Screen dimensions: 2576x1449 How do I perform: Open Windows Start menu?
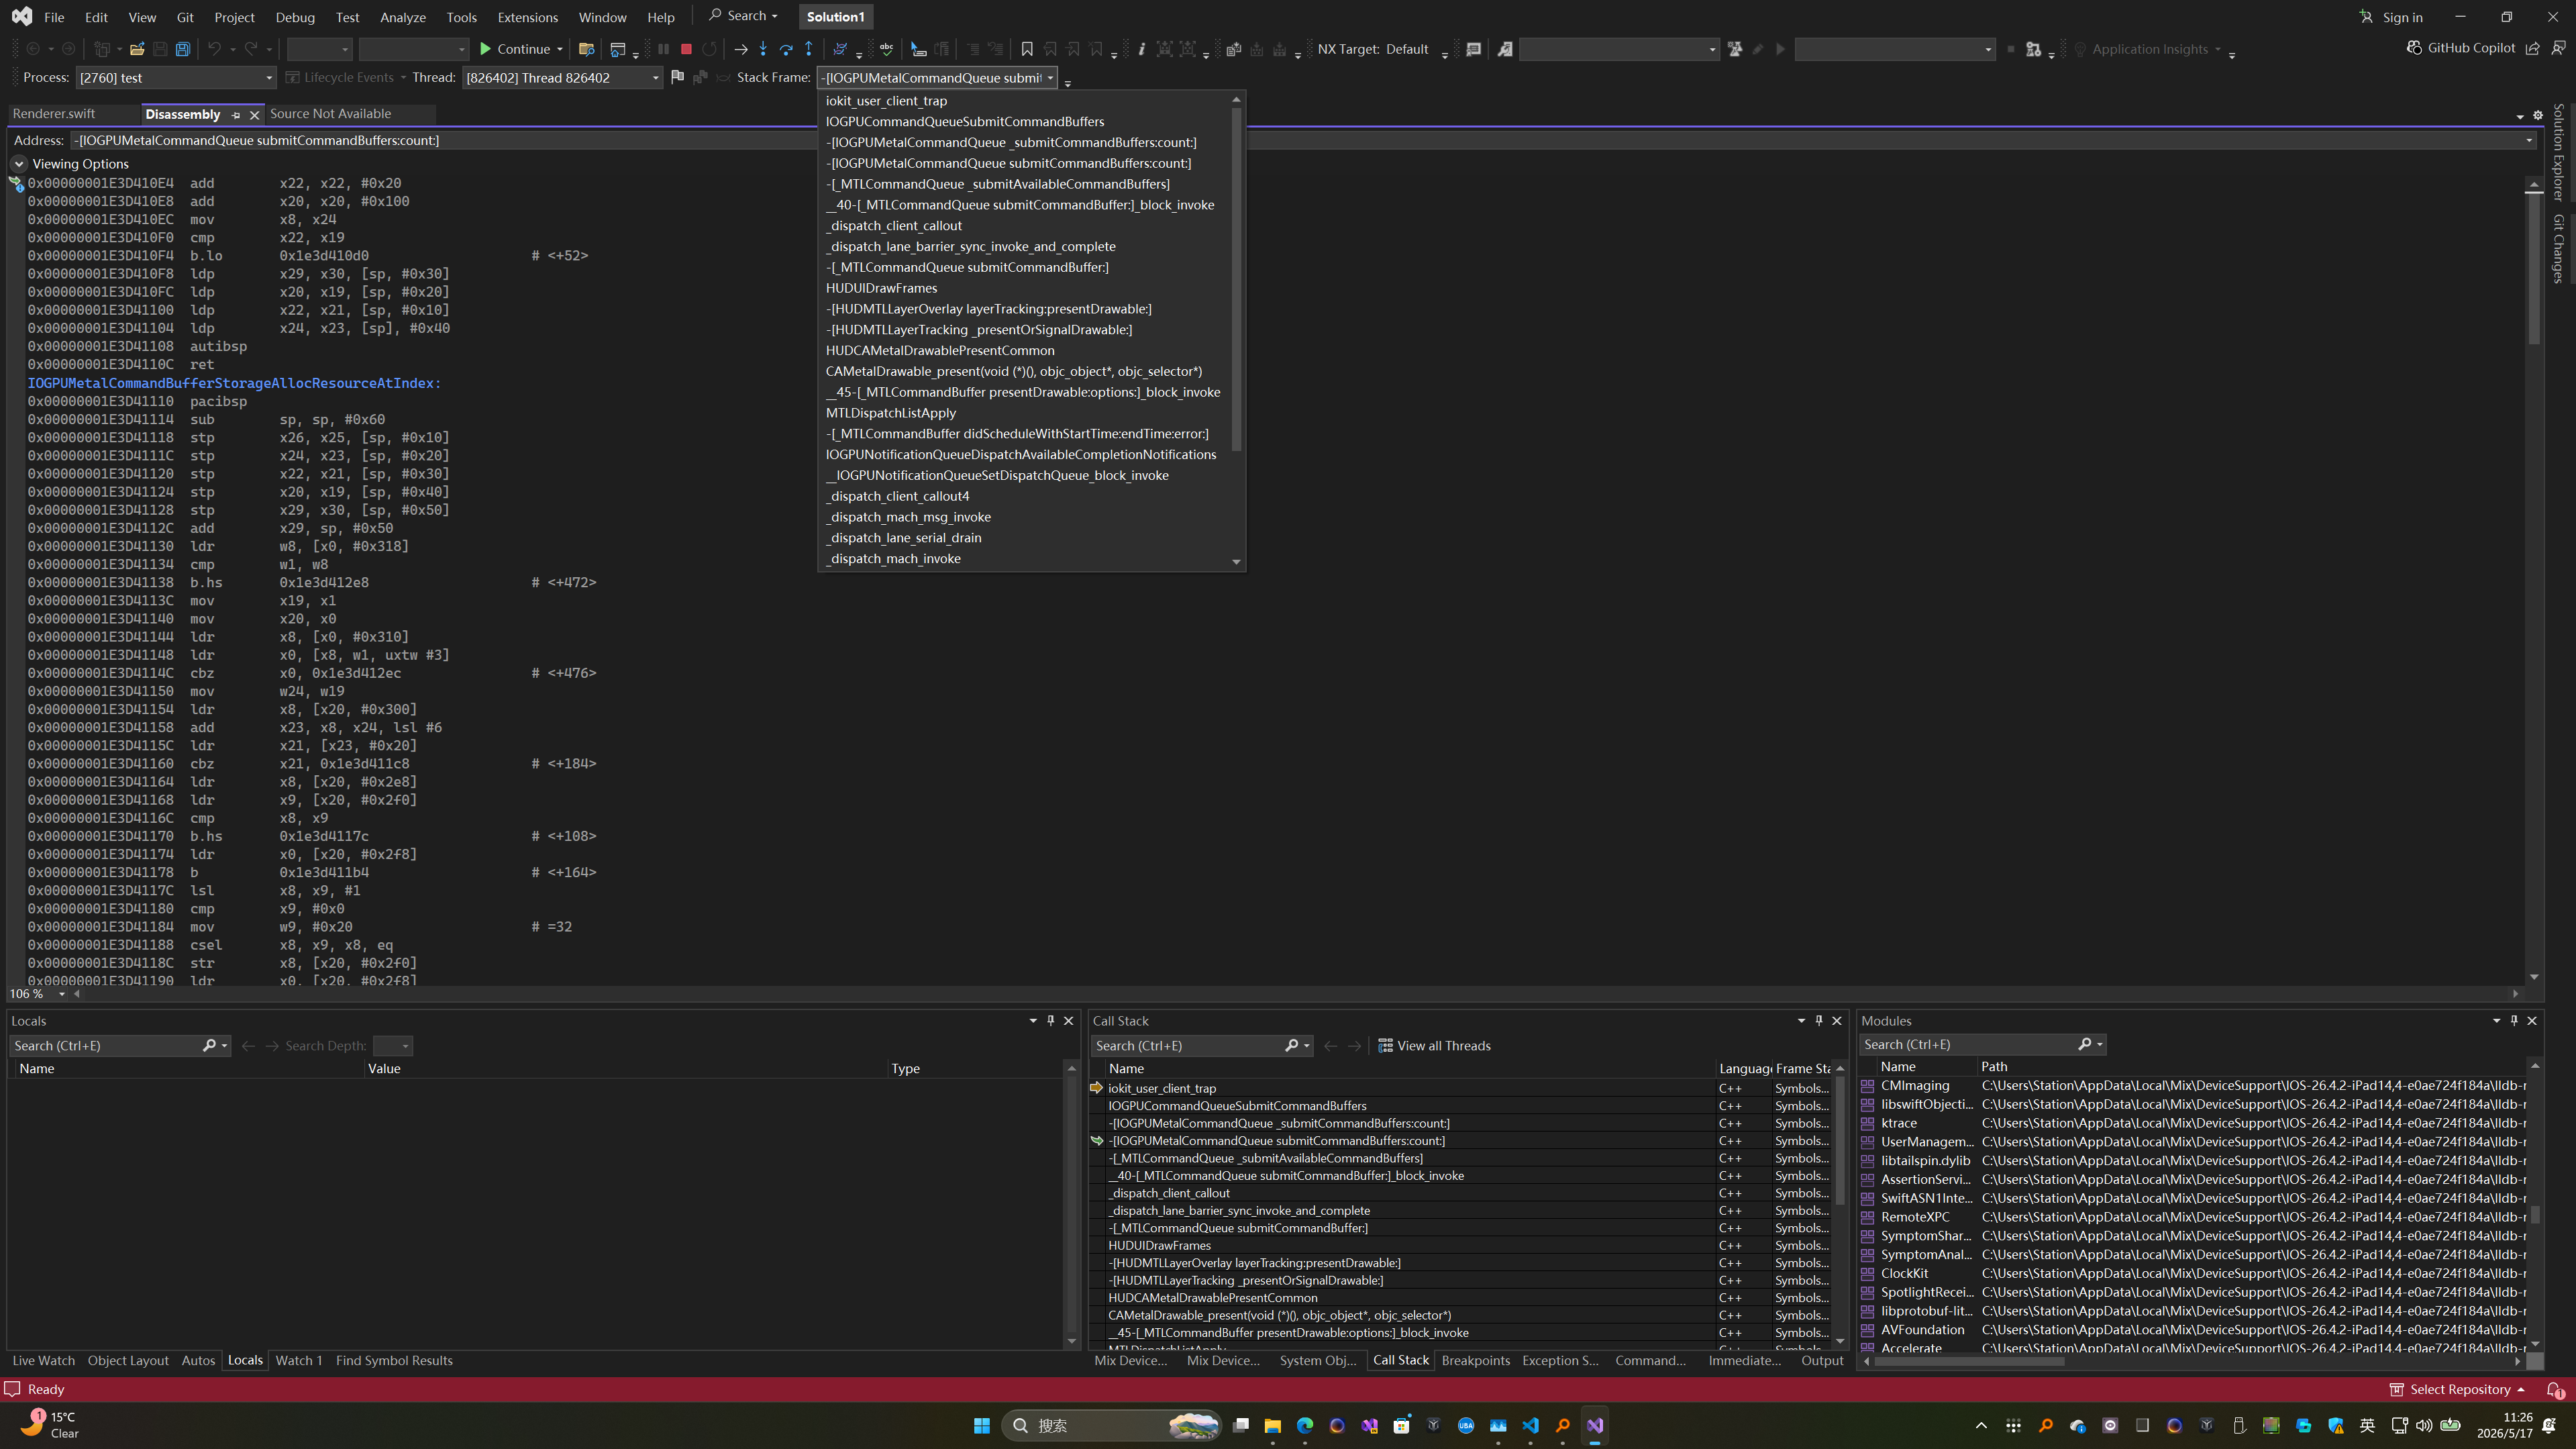point(982,1425)
